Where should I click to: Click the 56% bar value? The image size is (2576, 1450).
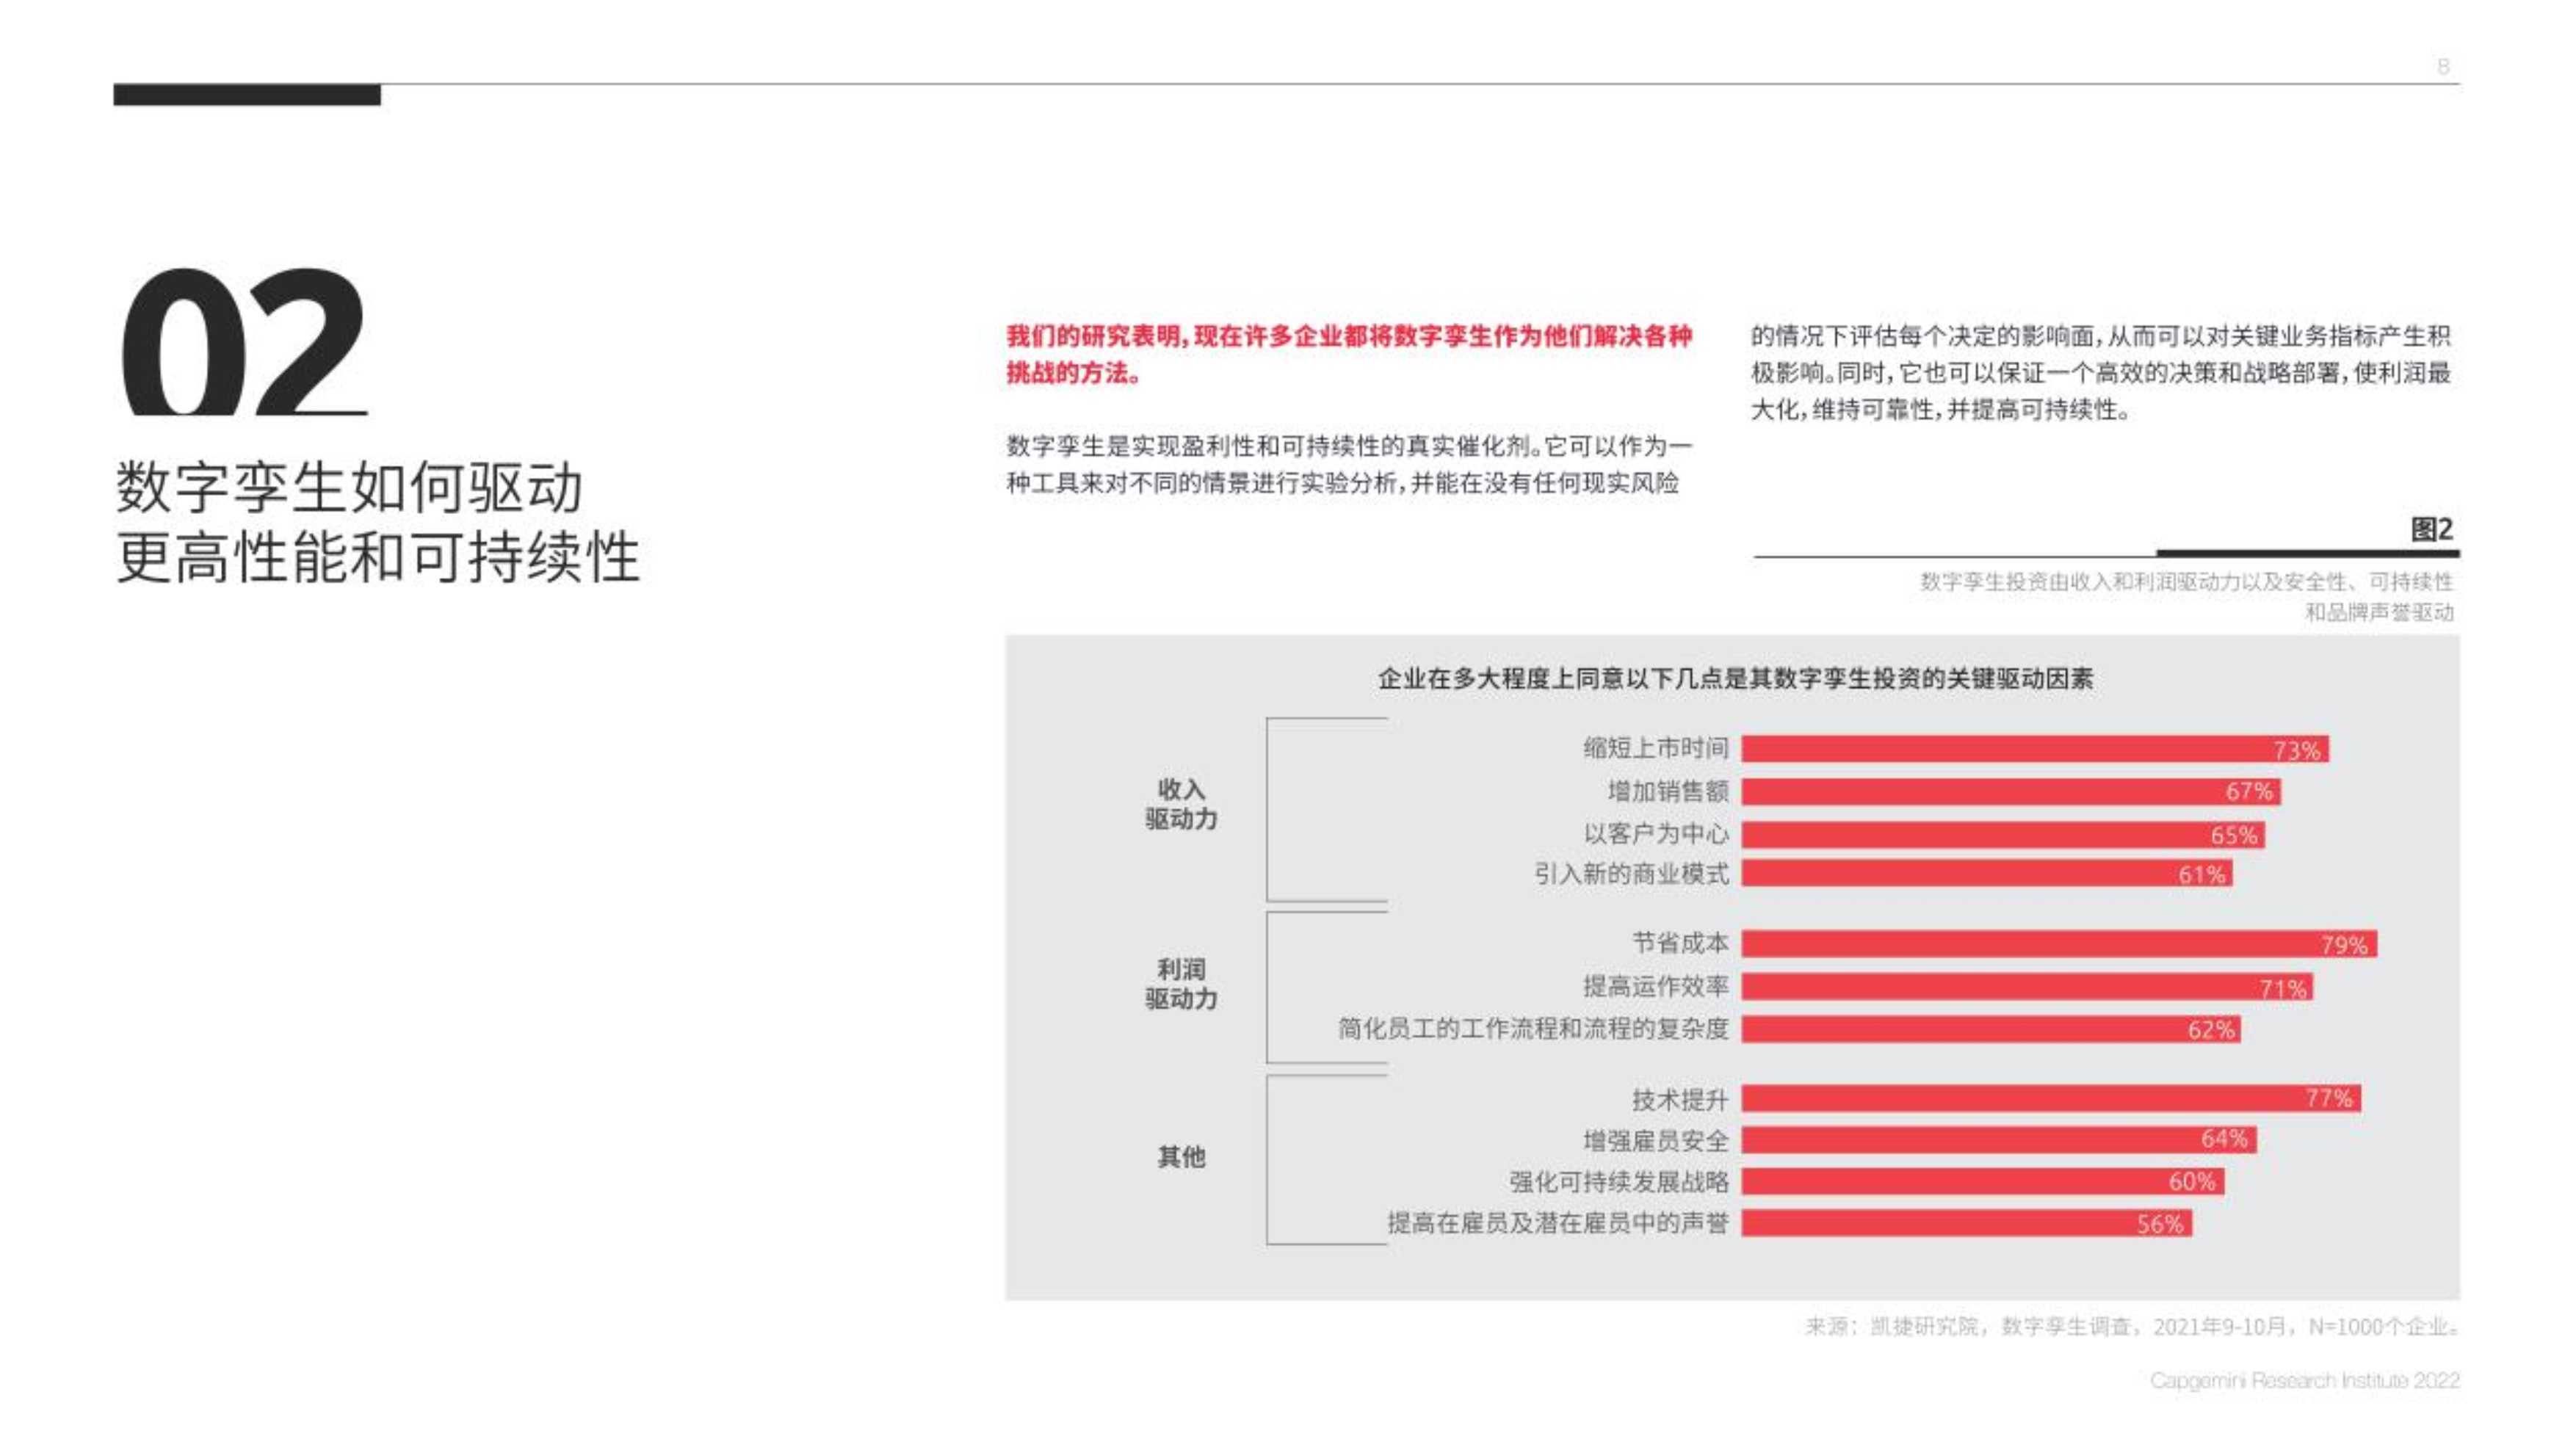[x=2160, y=1224]
